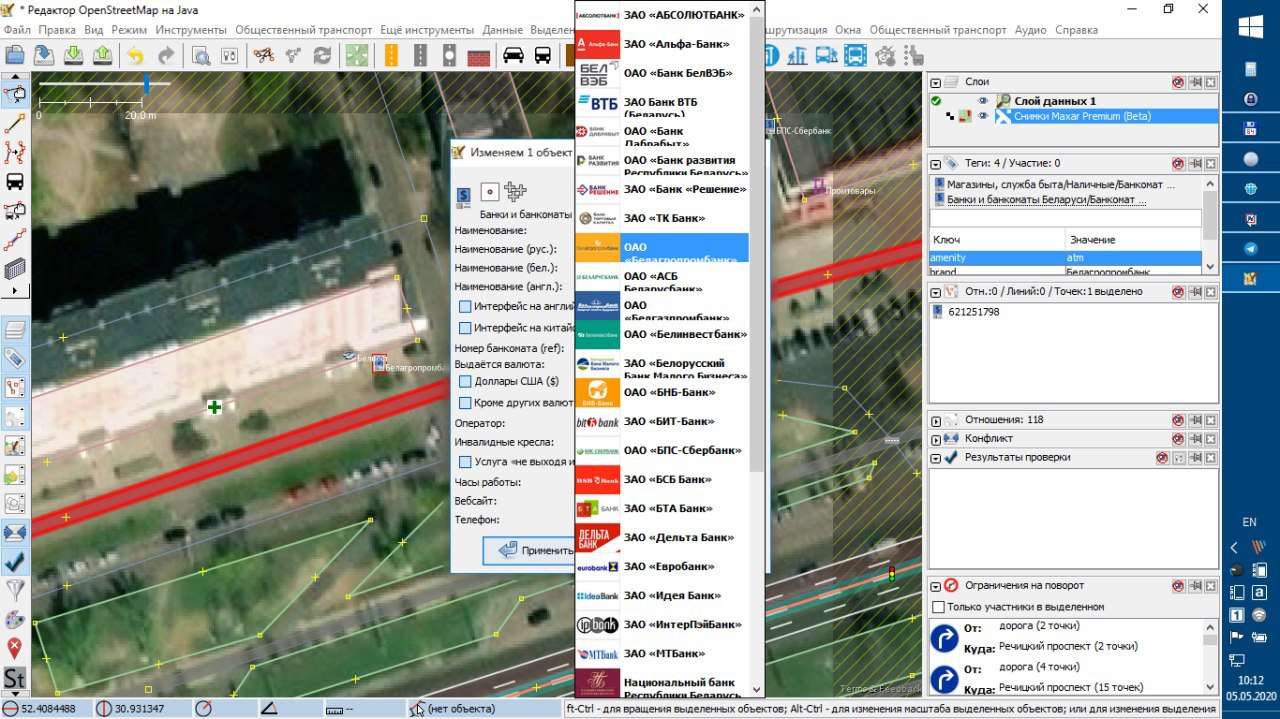
Task: Toggle visibility of Слой данных 1 layer
Action: [x=983, y=101]
